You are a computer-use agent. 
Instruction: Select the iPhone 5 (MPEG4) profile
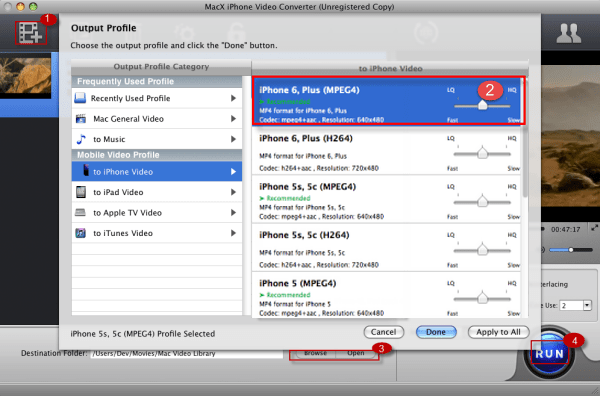pos(386,295)
